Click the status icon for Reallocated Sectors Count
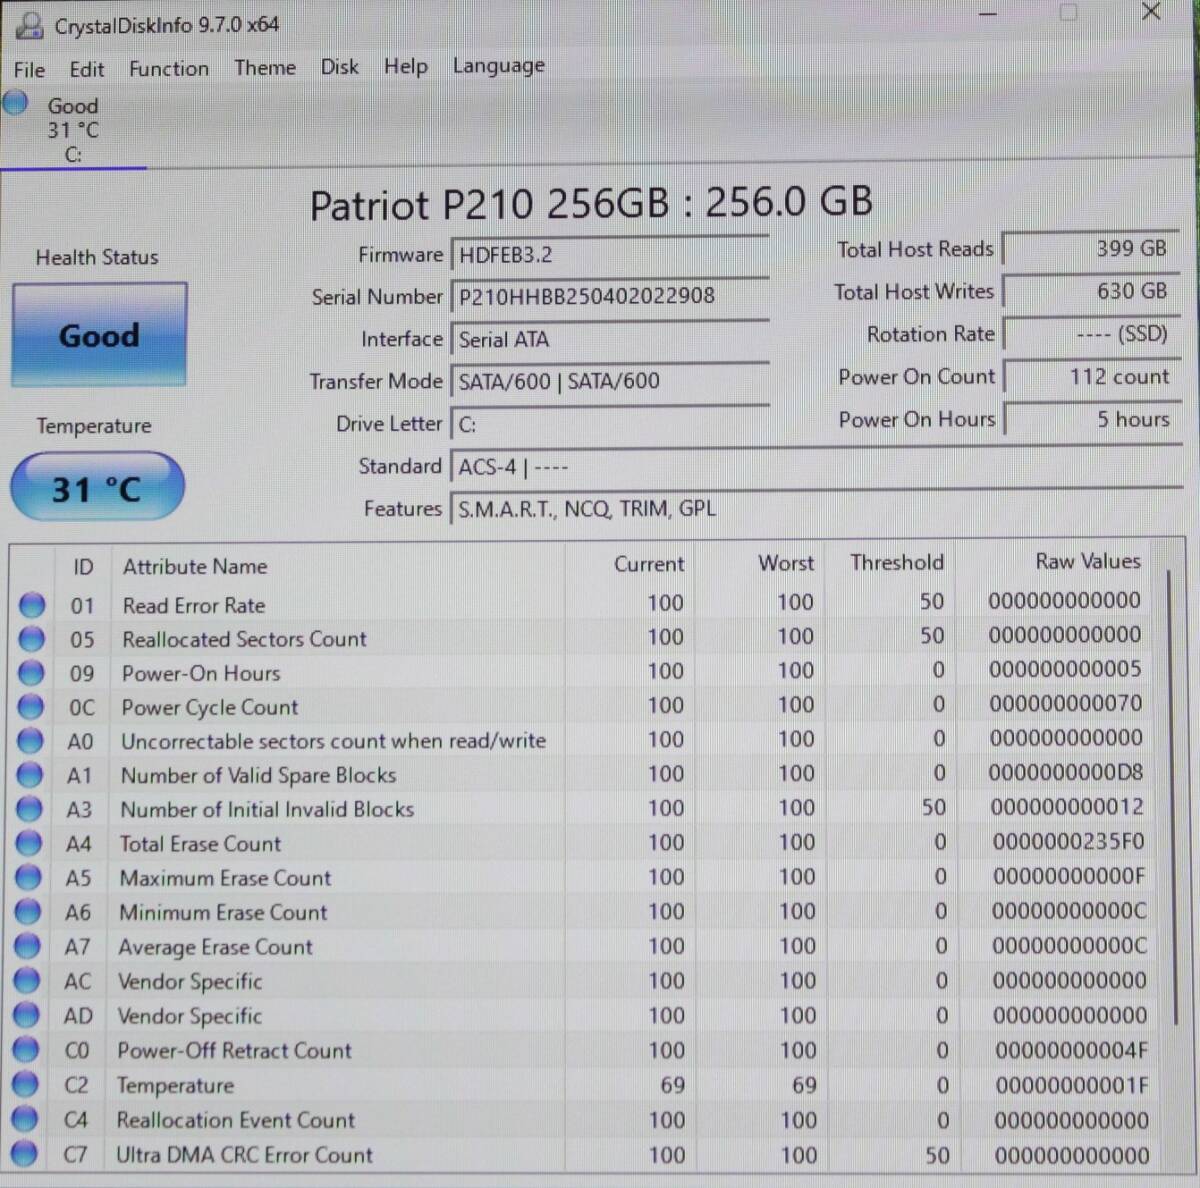This screenshot has height=1188, width=1200. pyautogui.click(x=32, y=638)
